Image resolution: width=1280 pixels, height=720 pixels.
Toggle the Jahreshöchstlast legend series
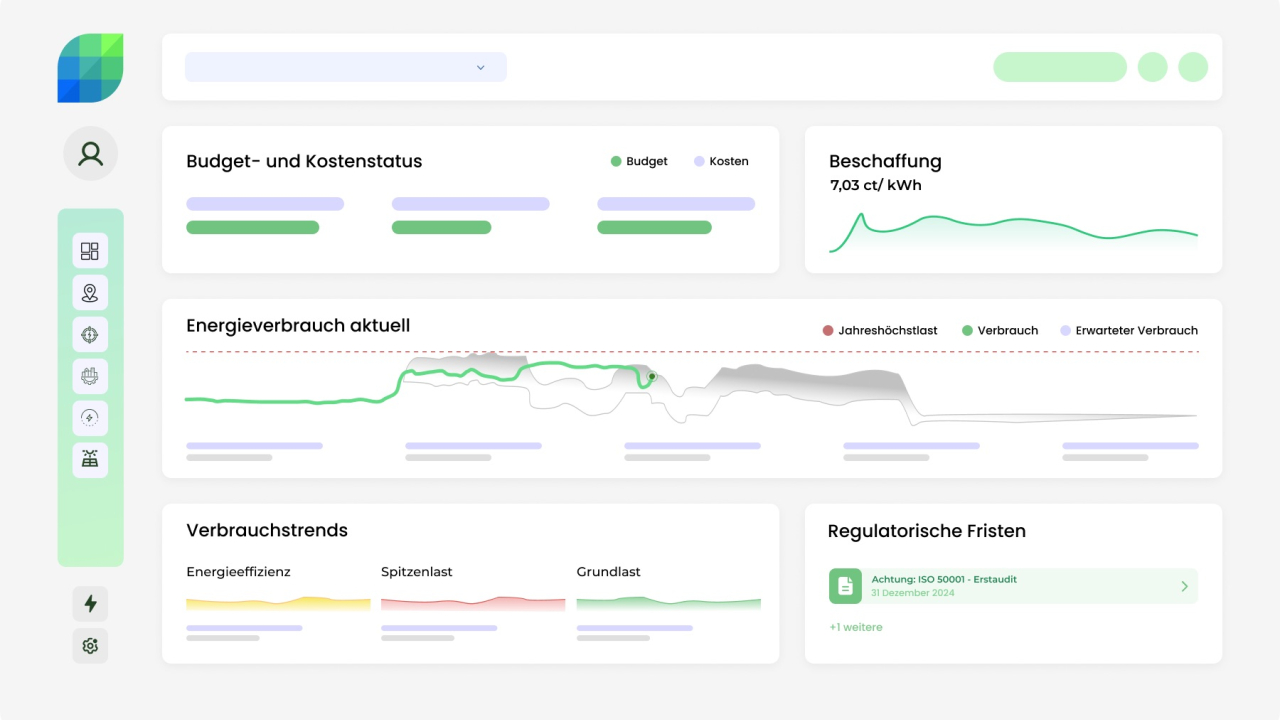pyautogui.click(x=880, y=330)
